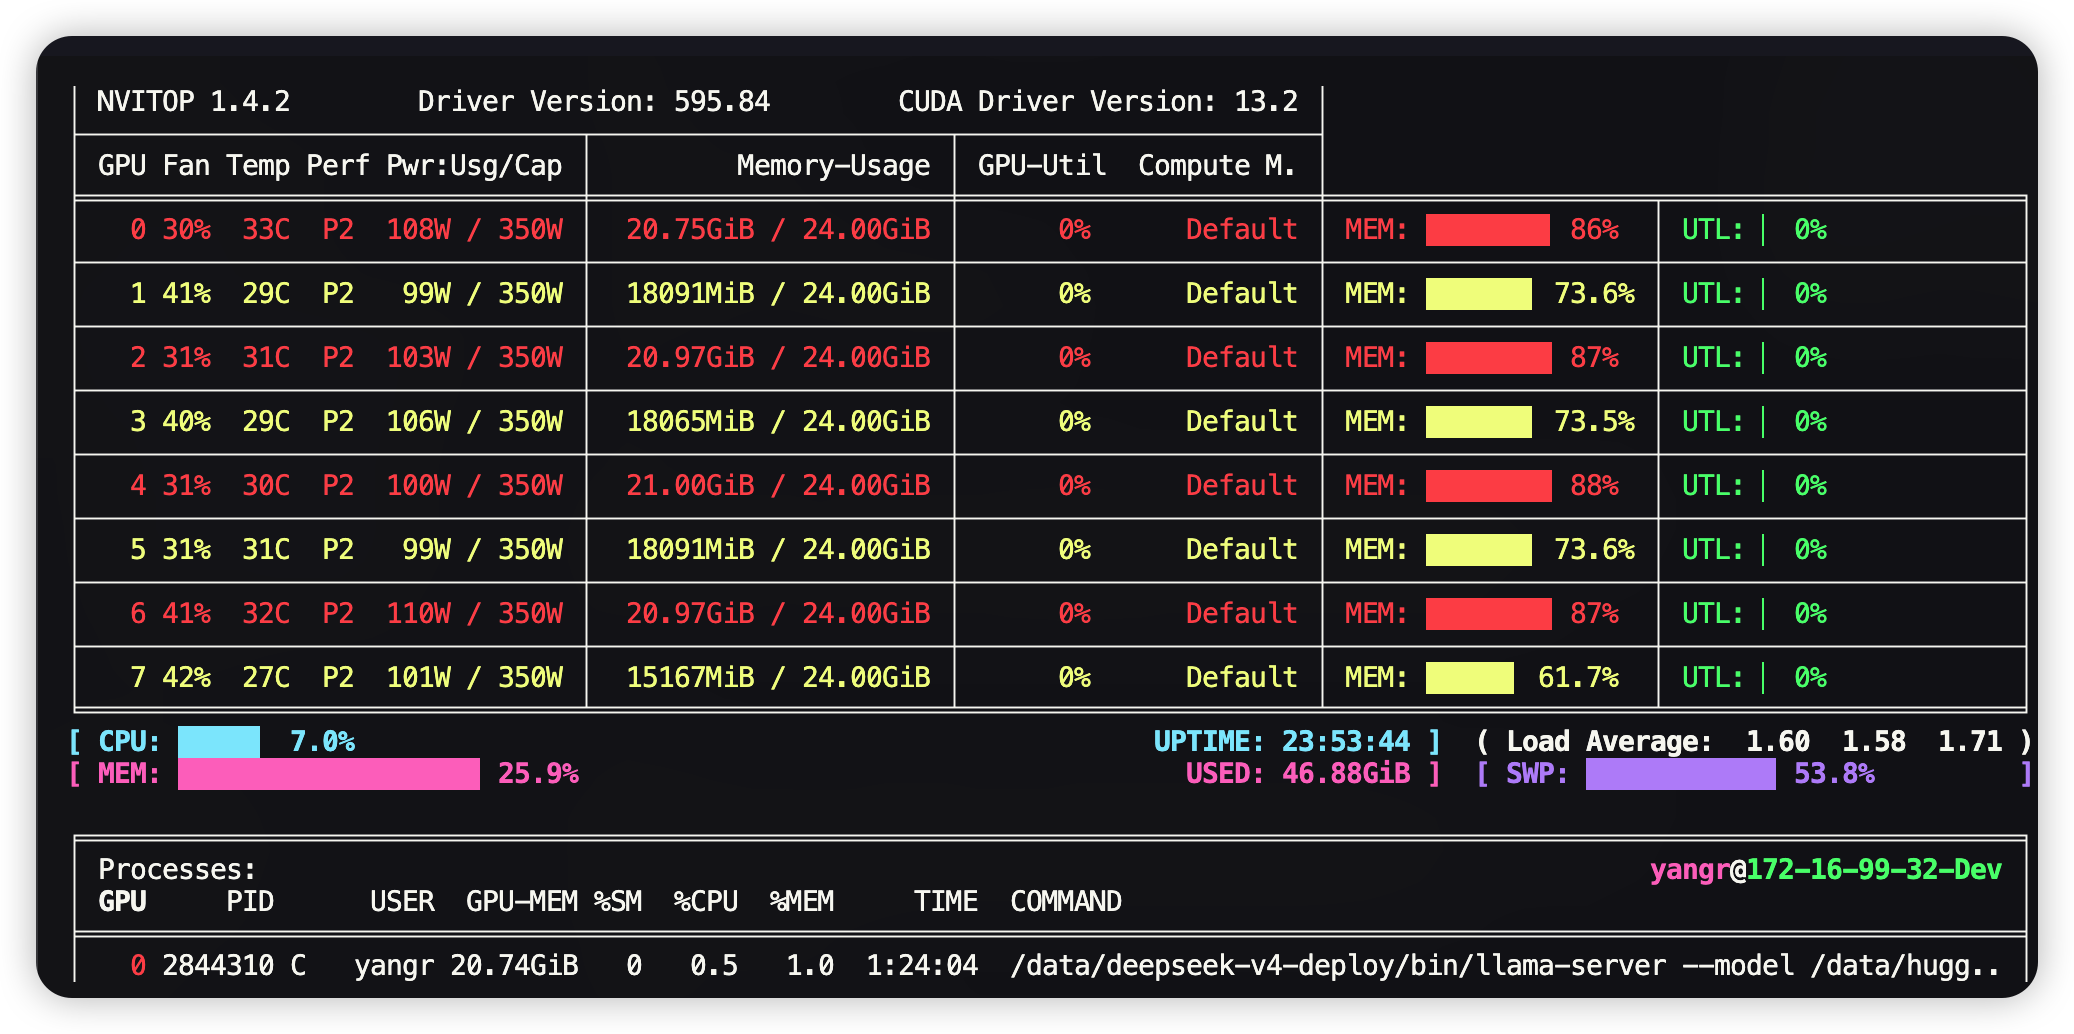Click the "yangr@172-16-99-32-Dev" host label
Image resolution: width=2074 pixels, height=1034 pixels.
click(1826, 869)
